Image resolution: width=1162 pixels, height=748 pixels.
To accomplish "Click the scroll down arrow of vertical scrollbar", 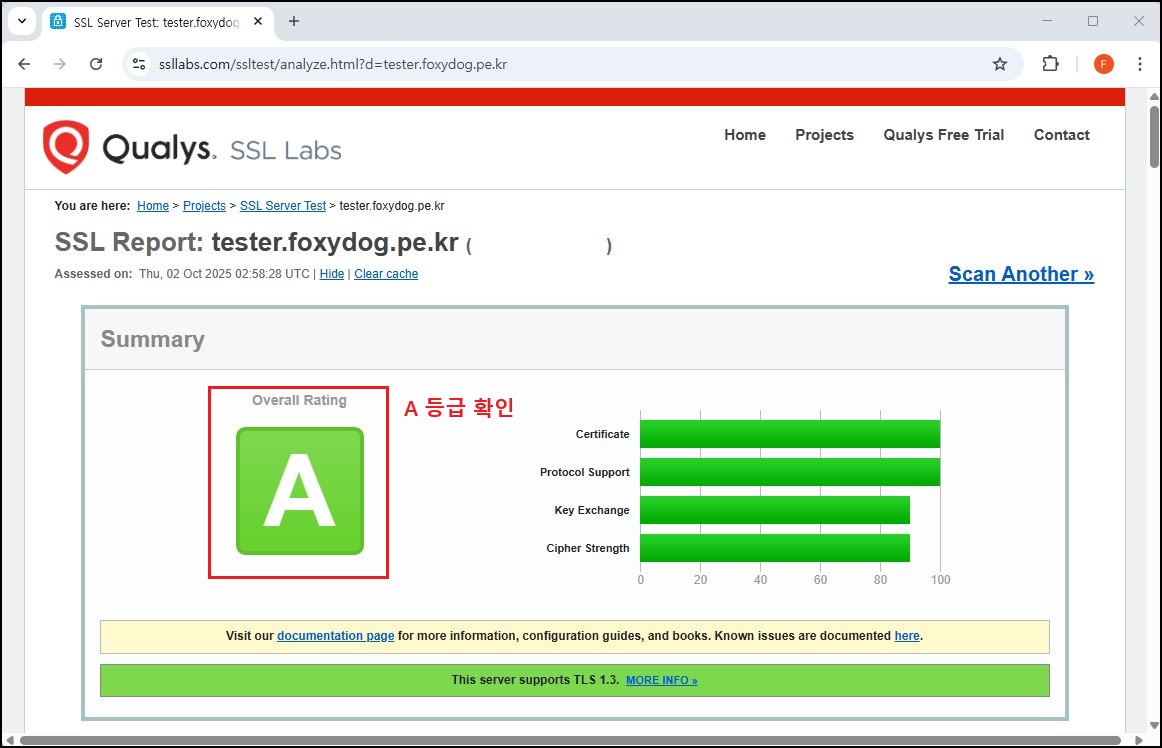I will click(x=1154, y=726).
